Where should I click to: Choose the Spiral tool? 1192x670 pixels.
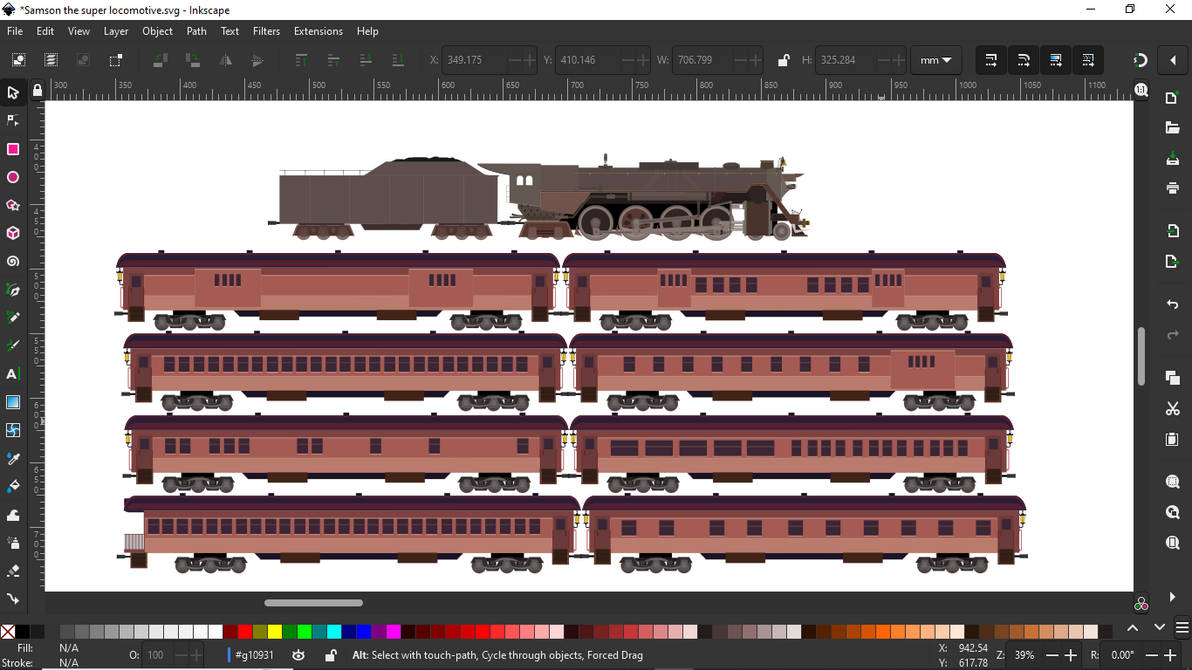pyautogui.click(x=13, y=260)
